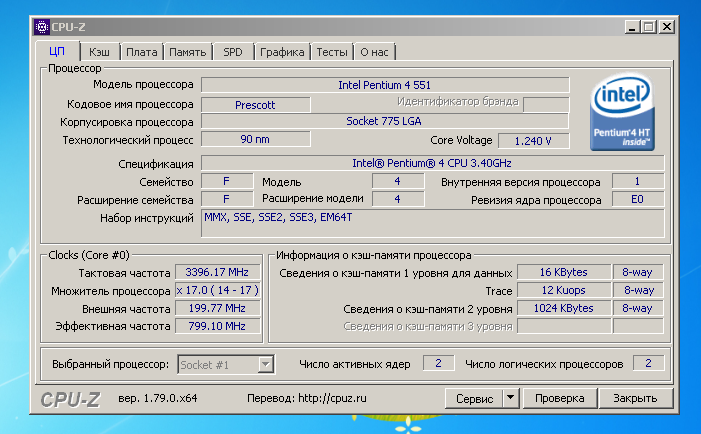The image size is (701, 434).
Task: Click the Socket 775 LGA package field
Action: click(385, 121)
